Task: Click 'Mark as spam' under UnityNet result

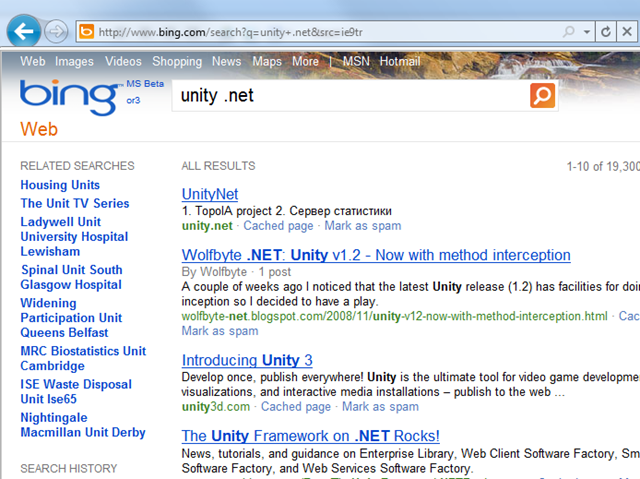Action: tap(363, 226)
